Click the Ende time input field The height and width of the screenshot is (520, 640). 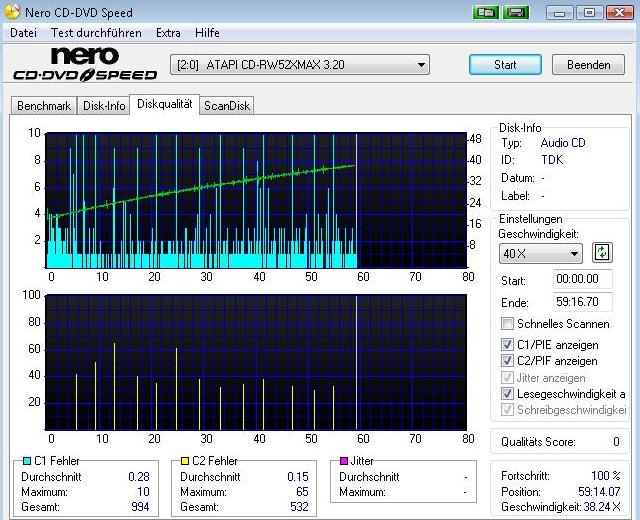[x=583, y=299]
